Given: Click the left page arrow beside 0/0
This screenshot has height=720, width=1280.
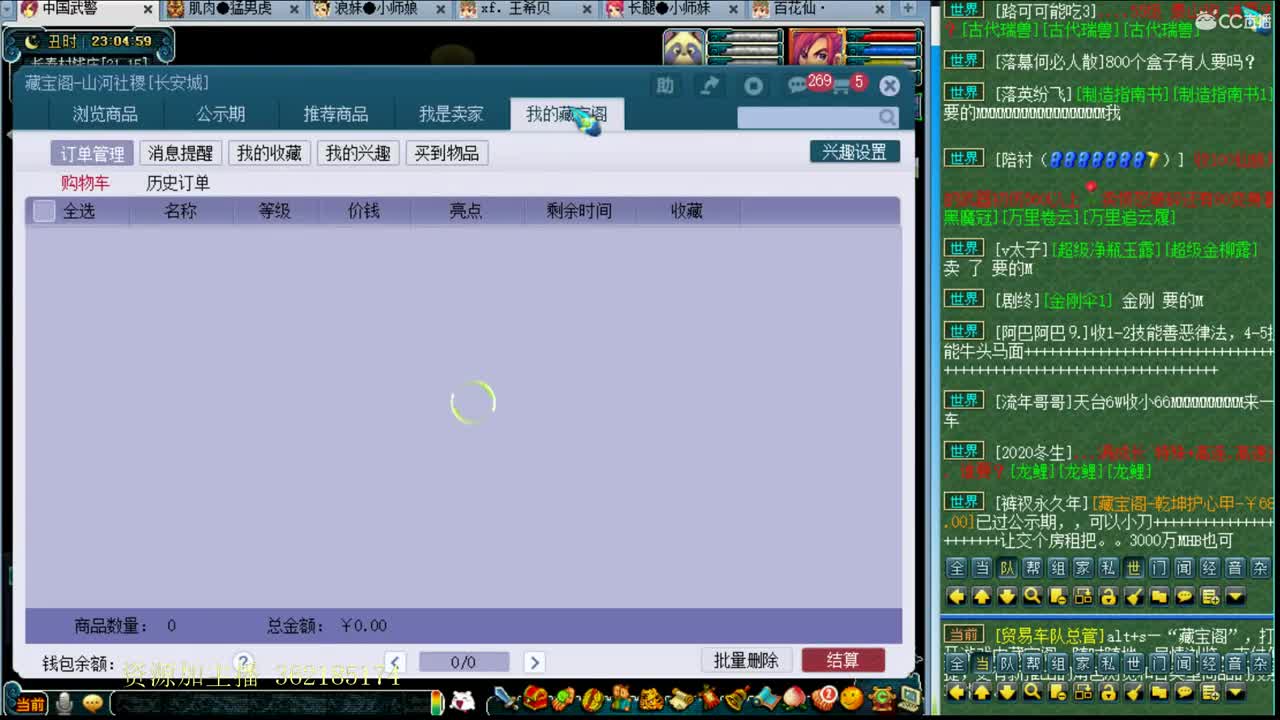Looking at the screenshot, I should (x=396, y=661).
